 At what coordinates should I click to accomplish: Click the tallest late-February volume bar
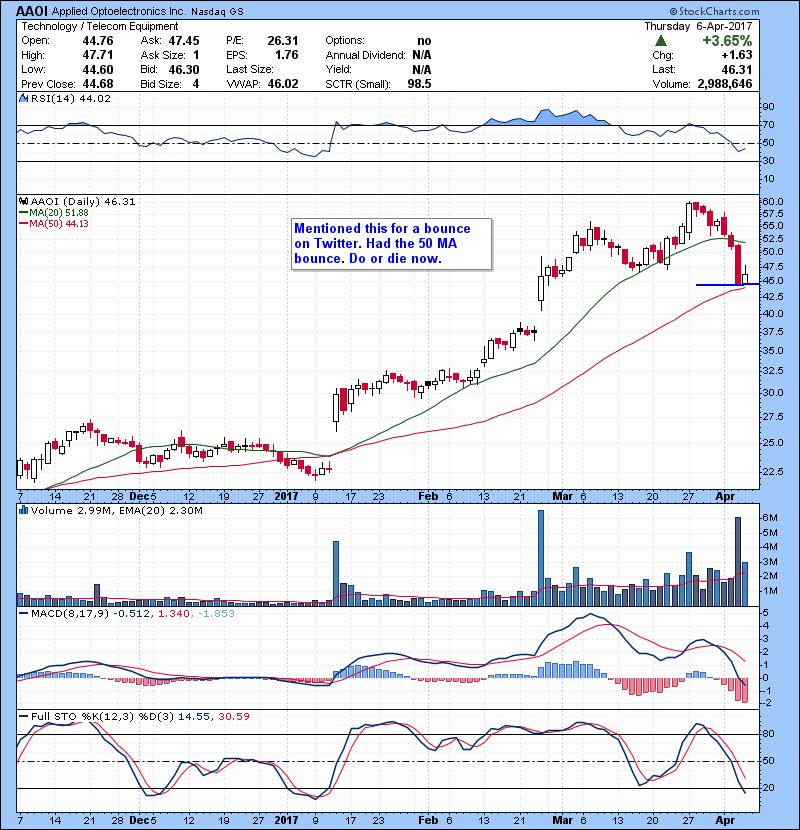click(x=541, y=558)
